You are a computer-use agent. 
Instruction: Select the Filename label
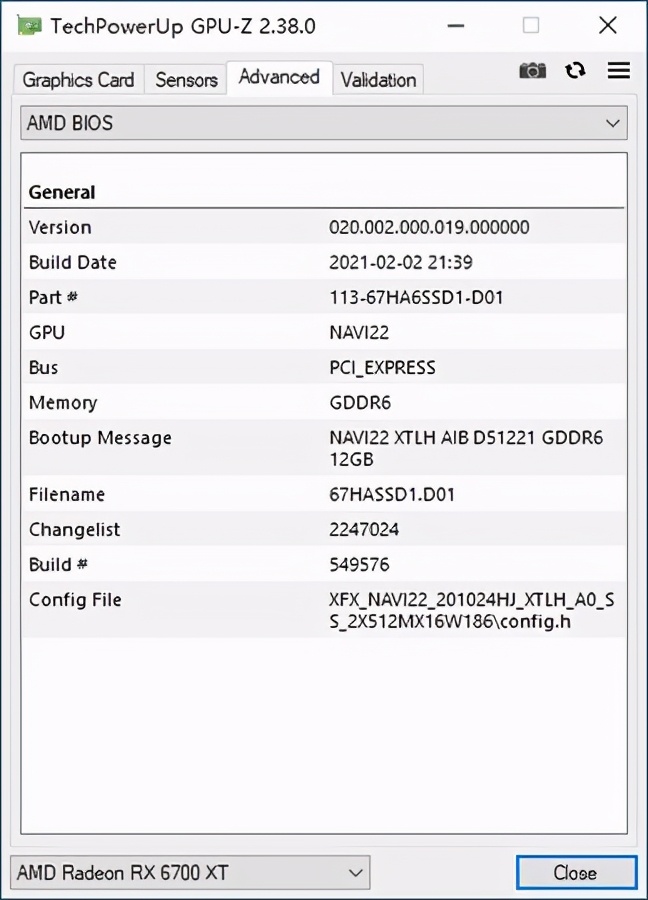click(x=67, y=494)
